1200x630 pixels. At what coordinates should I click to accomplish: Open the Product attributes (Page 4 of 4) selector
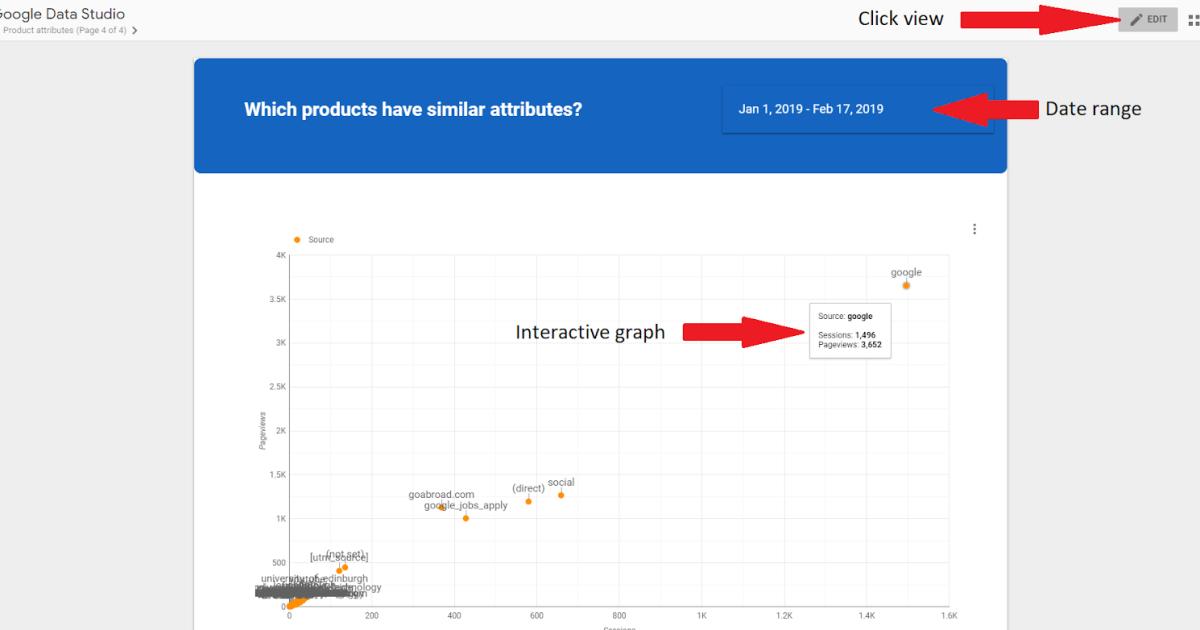point(65,30)
